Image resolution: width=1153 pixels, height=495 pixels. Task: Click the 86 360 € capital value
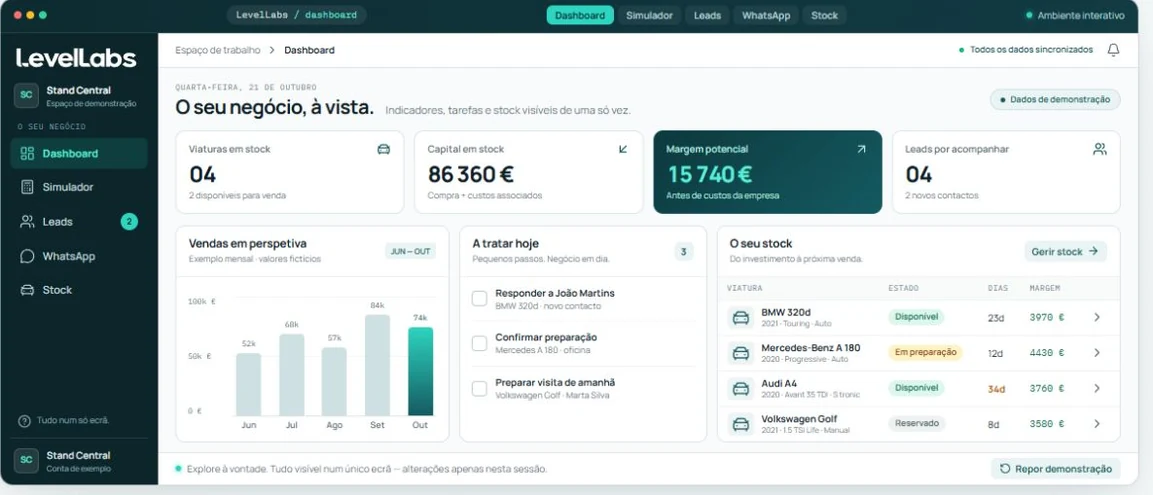pyautogui.click(x=471, y=174)
